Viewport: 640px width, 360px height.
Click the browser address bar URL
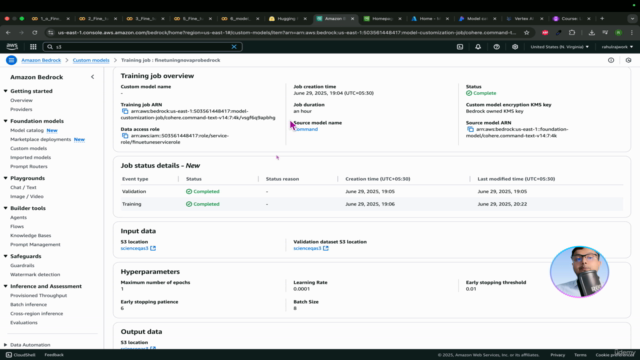pos(286,33)
